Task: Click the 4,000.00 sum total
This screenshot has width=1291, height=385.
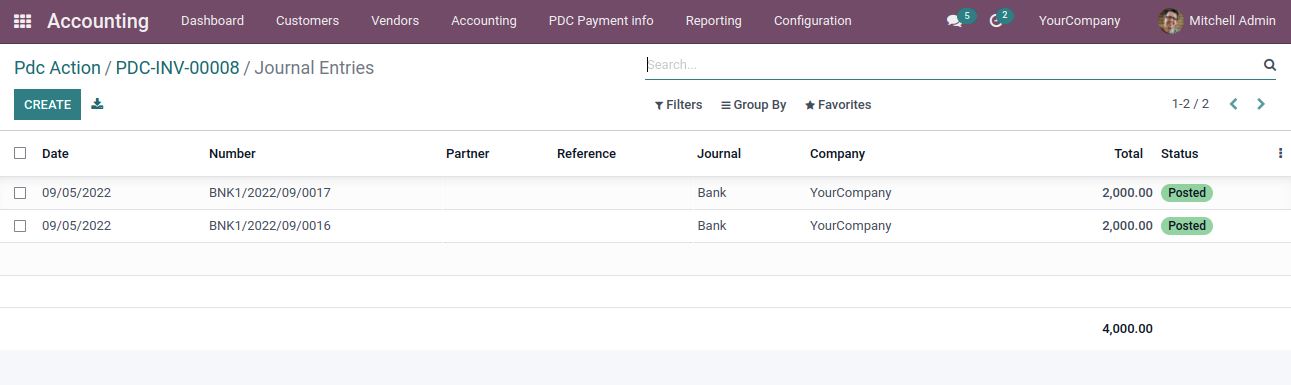Action: 1127,329
